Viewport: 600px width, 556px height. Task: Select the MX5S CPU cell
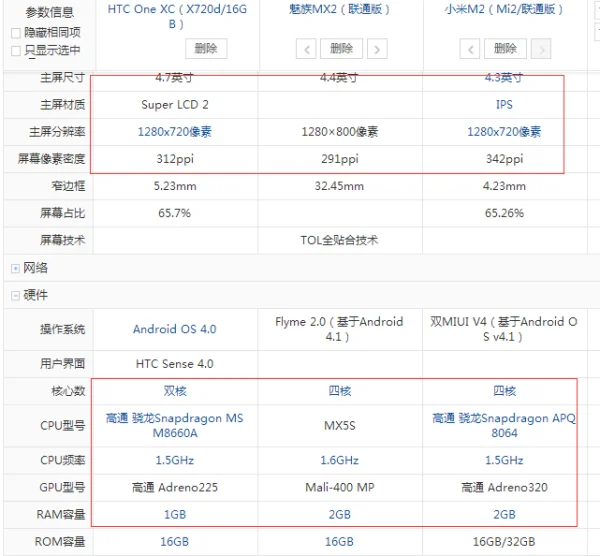[339, 426]
